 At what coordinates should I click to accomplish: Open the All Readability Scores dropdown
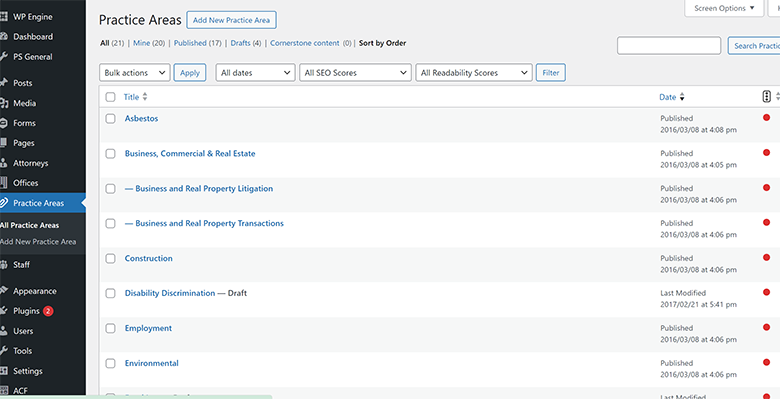(474, 73)
